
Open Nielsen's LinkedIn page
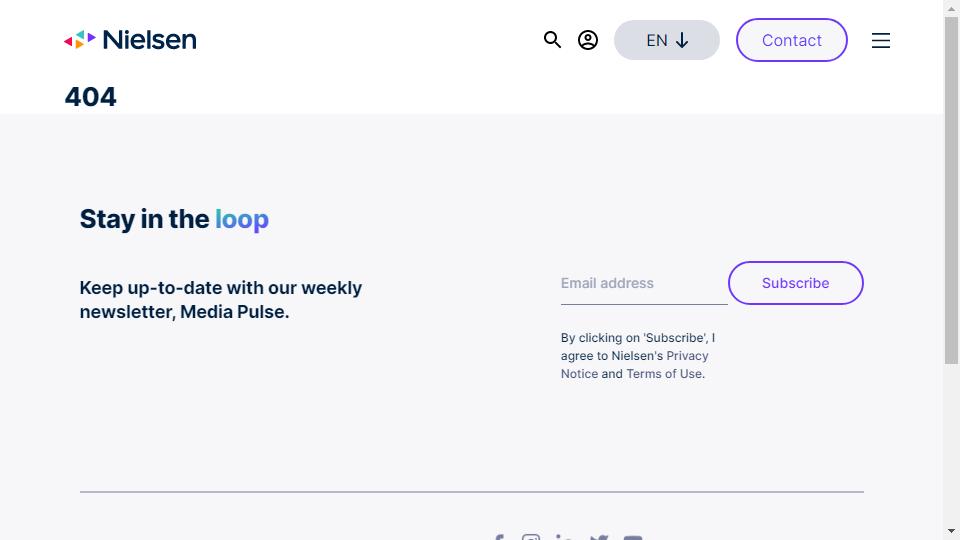point(565,537)
